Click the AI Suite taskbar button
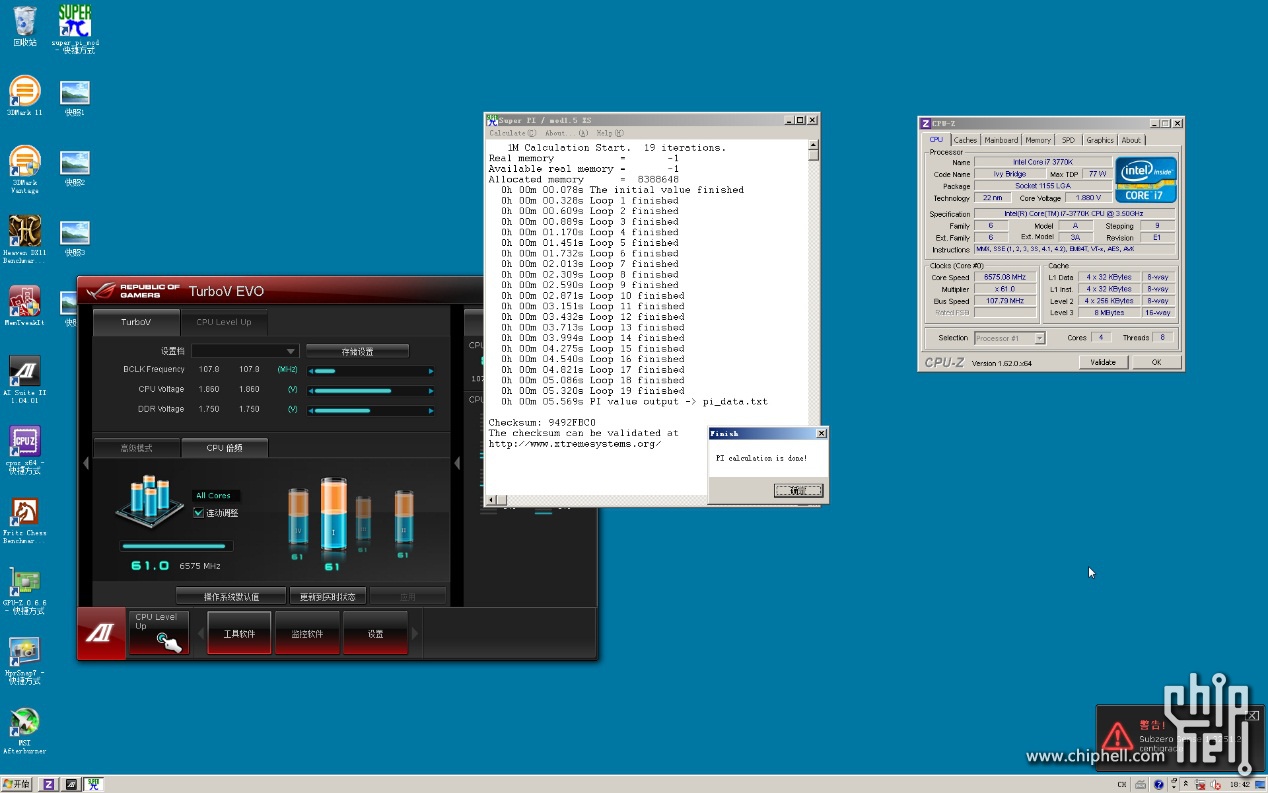Viewport: 1268px width, 793px height. pos(70,784)
